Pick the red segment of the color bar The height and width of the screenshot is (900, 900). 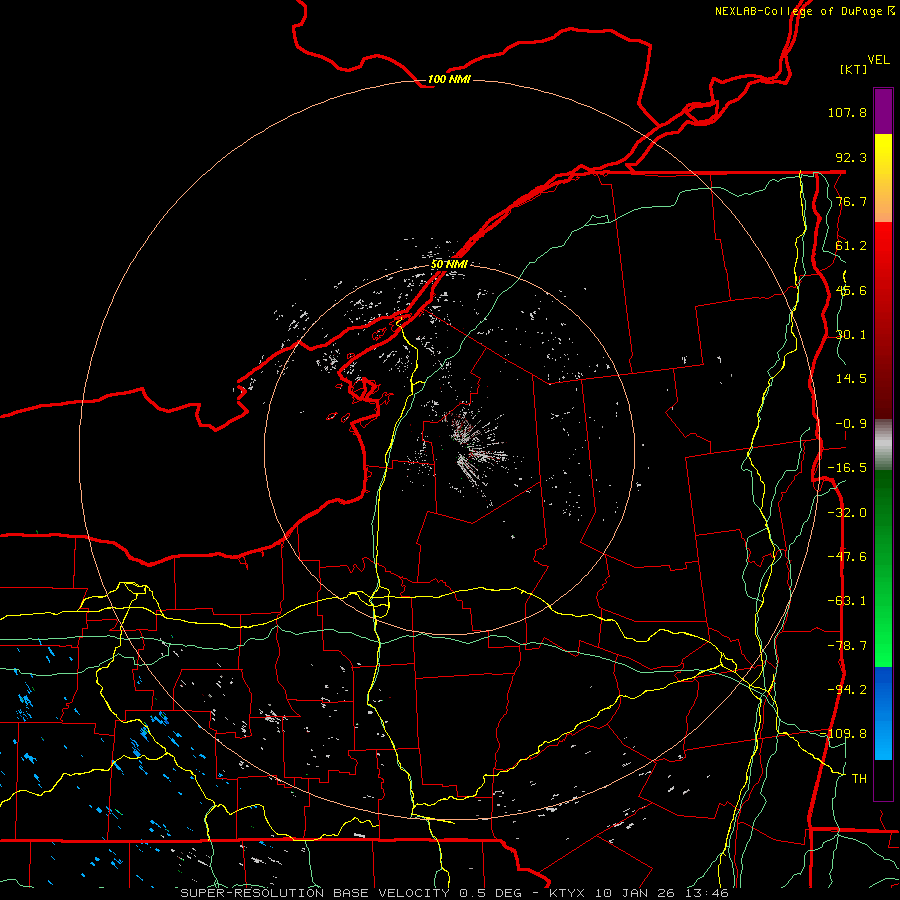(x=883, y=320)
